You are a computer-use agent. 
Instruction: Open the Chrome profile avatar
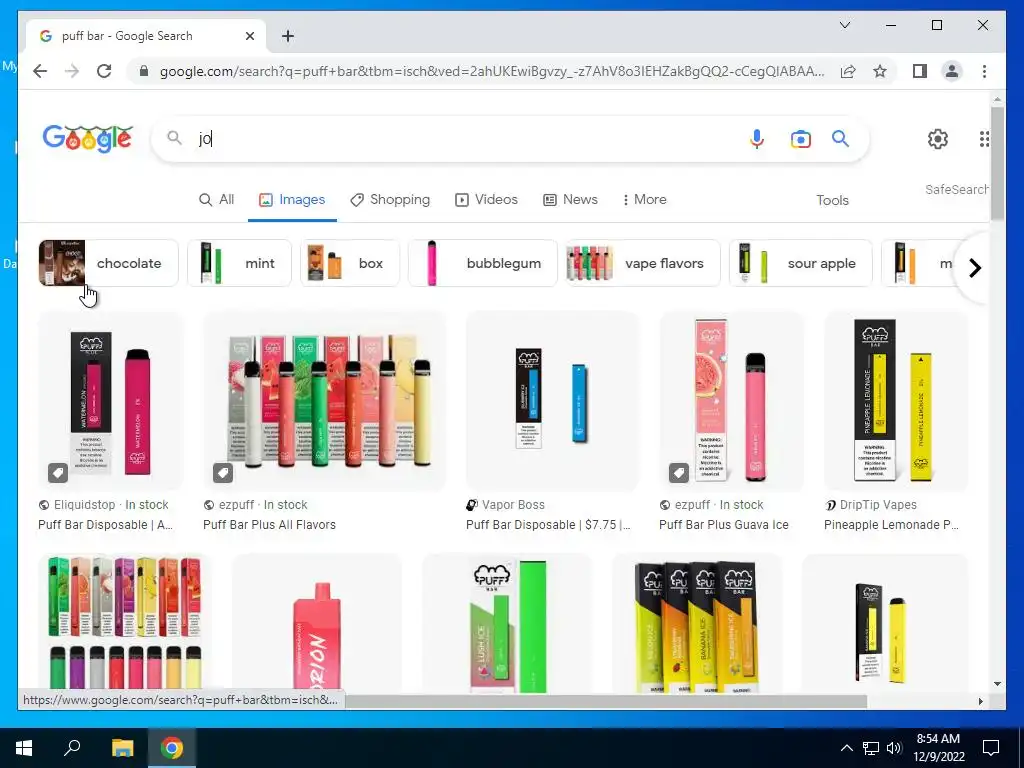[952, 71]
